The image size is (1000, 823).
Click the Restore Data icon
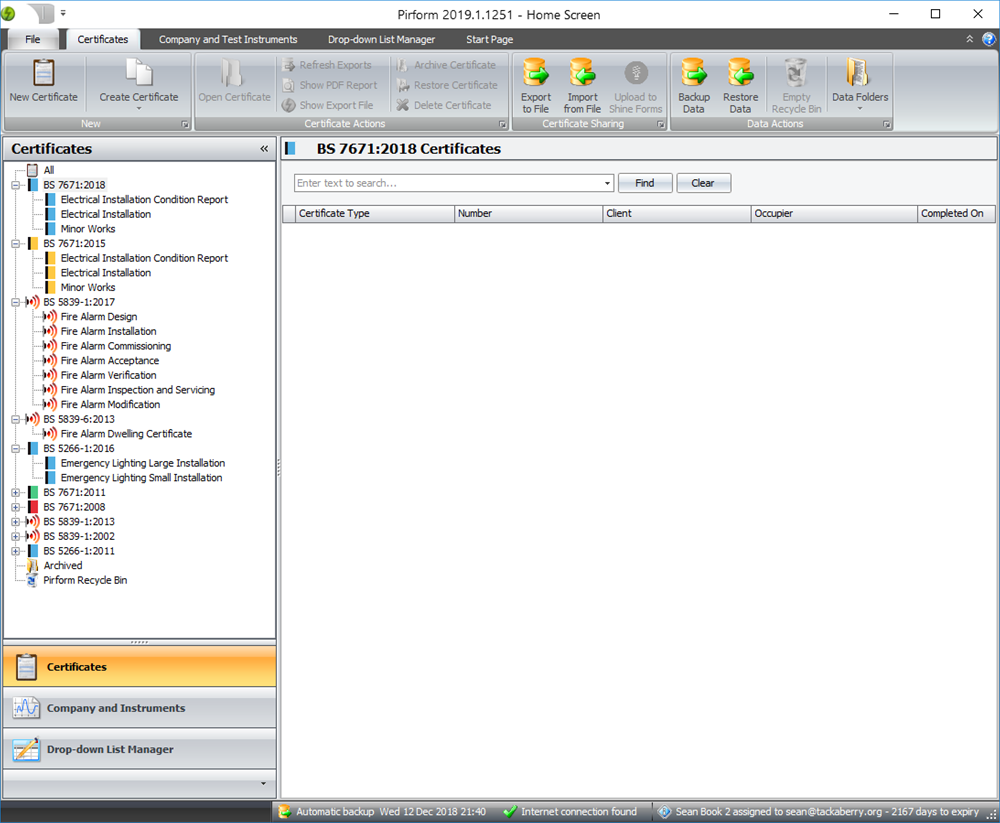pos(740,74)
